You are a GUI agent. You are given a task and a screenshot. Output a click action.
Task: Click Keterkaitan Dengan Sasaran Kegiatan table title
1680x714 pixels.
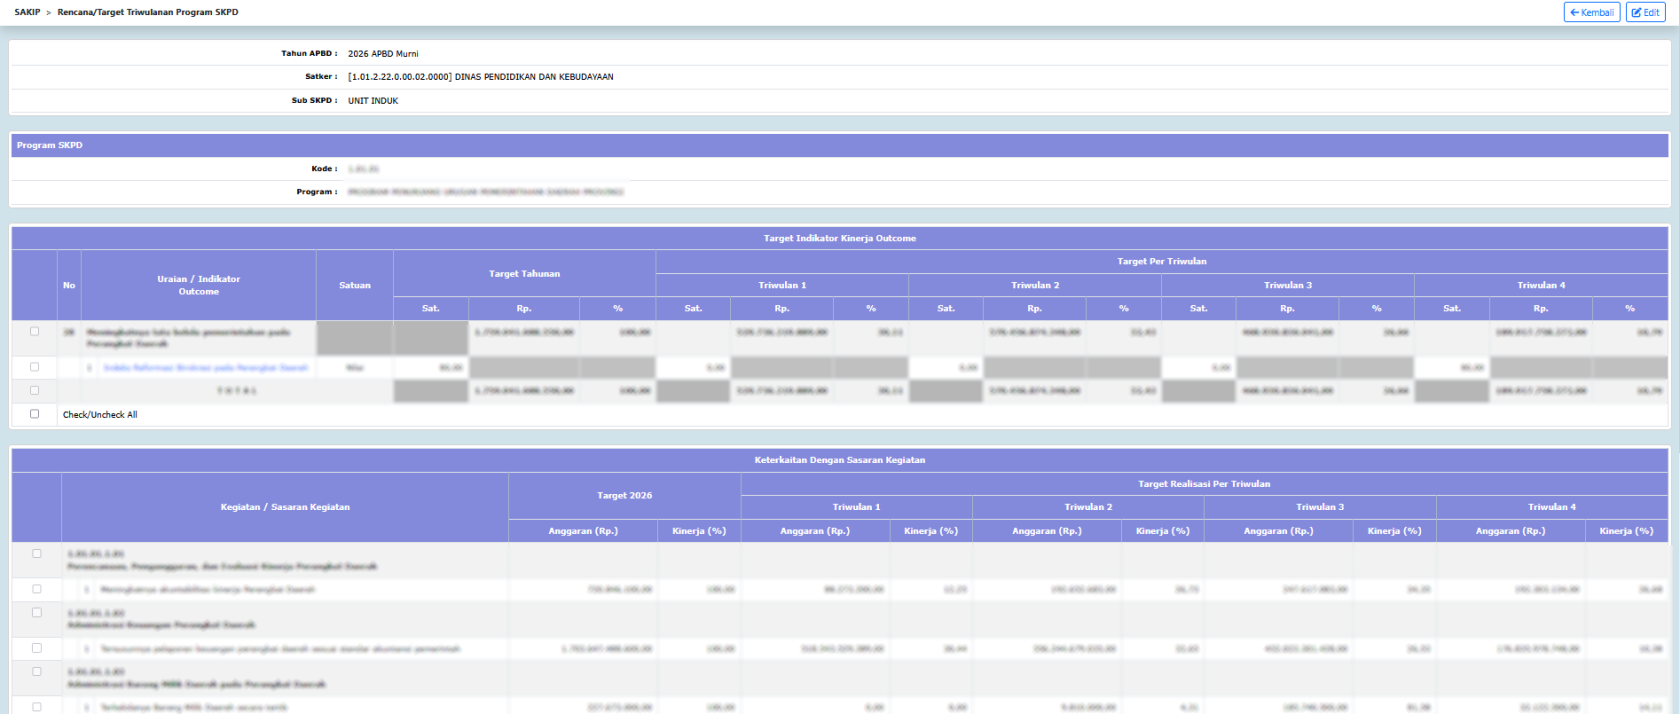pyautogui.click(x=840, y=460)
